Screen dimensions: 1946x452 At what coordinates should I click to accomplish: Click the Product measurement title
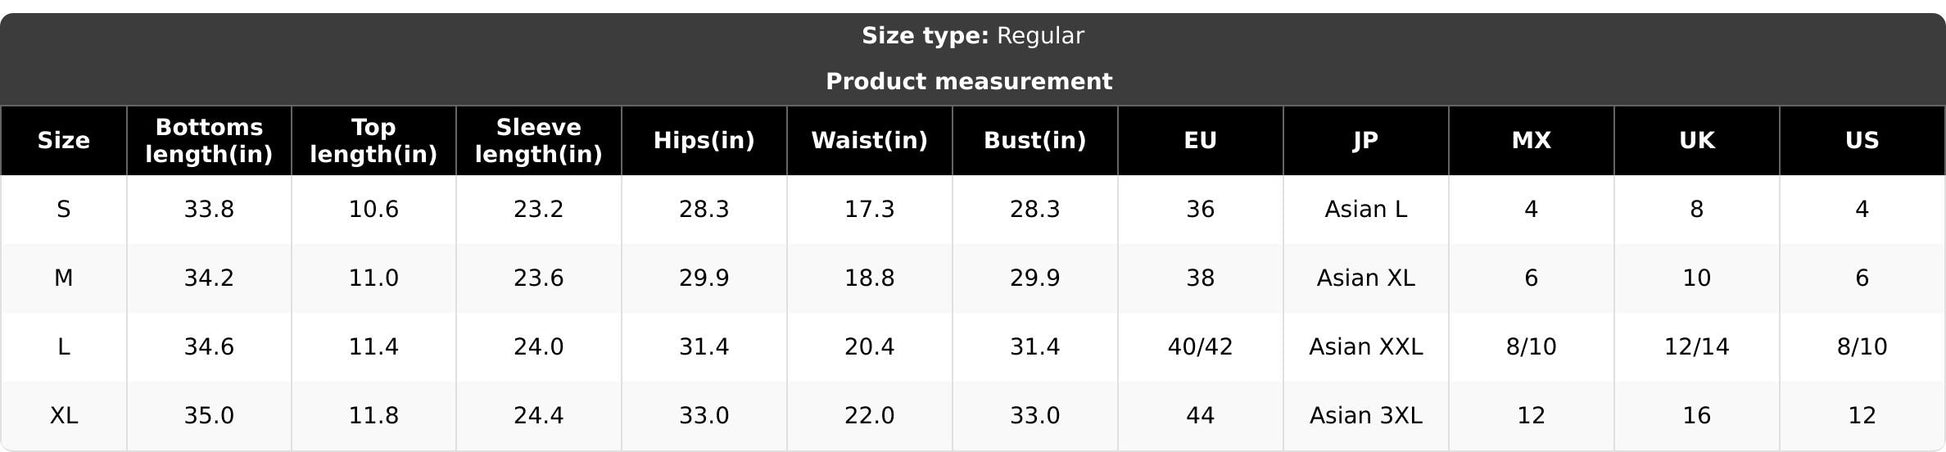point(969,81)
